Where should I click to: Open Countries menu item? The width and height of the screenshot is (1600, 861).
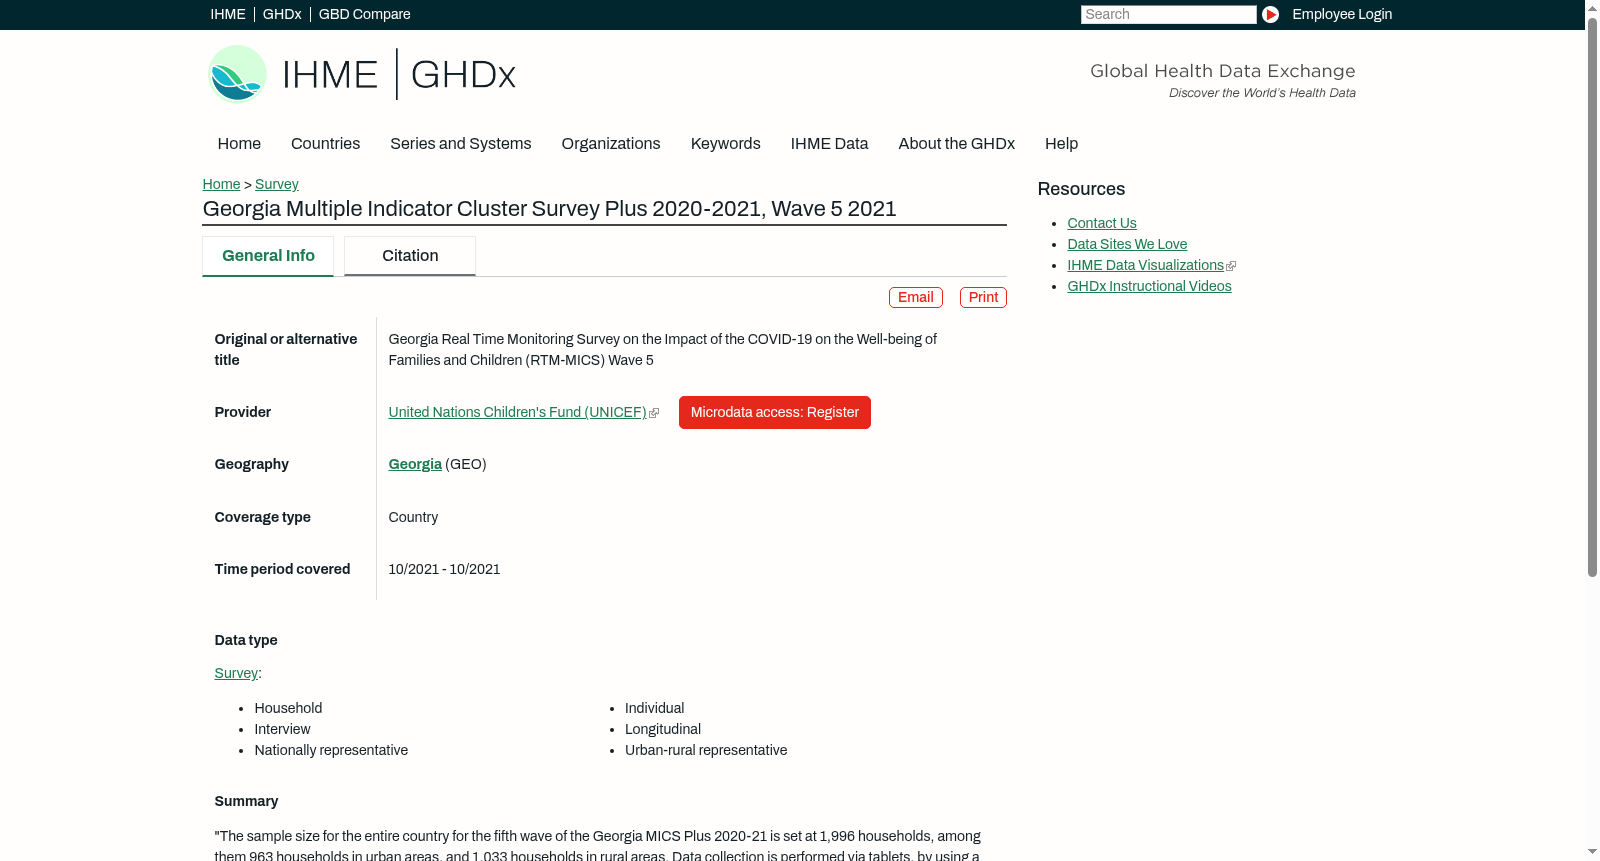point(325,144)
